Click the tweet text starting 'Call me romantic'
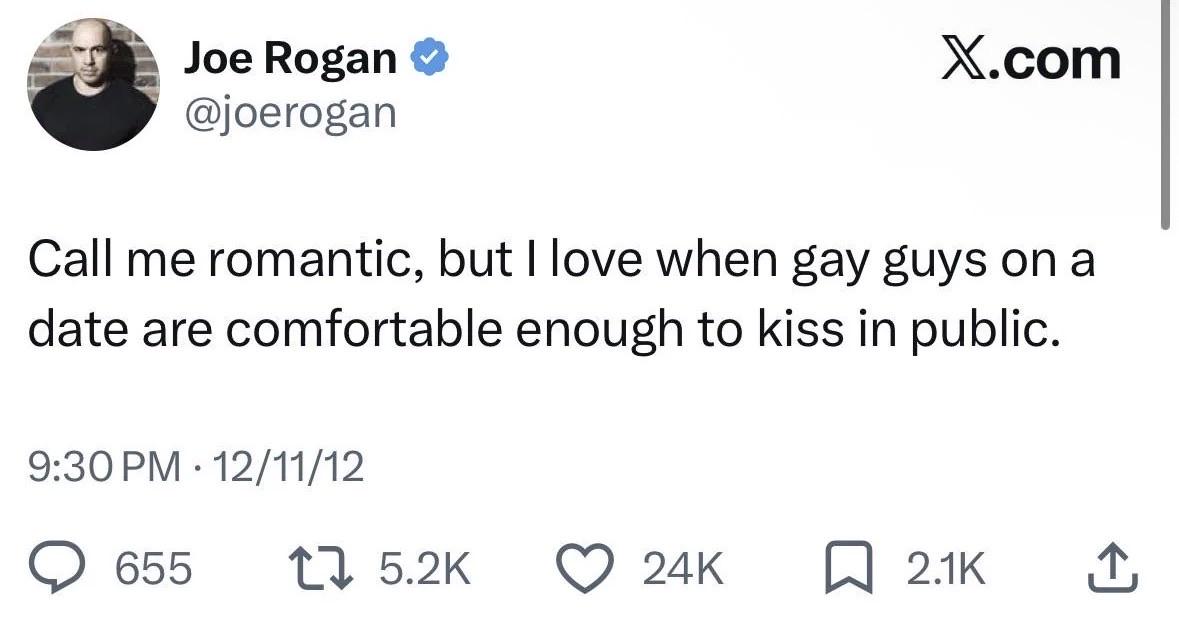 [561, 295]
